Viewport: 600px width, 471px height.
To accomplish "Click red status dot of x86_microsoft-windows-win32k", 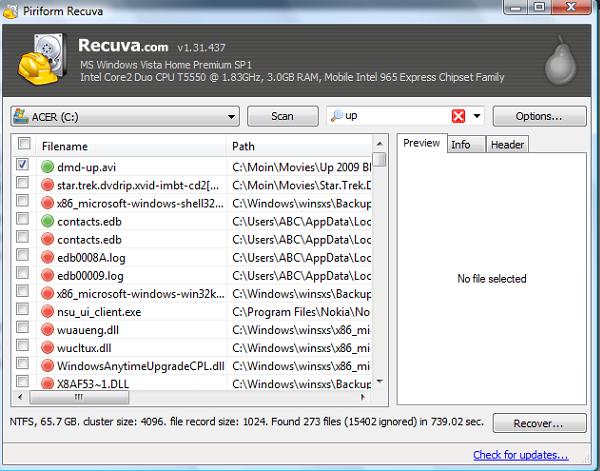I will (47, 293).
